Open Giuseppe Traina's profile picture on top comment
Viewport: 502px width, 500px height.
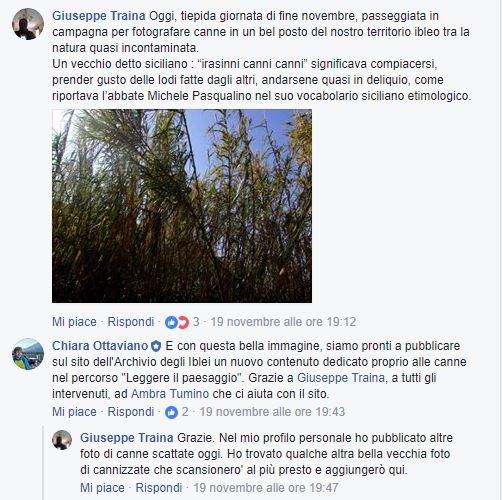[28, 24]
